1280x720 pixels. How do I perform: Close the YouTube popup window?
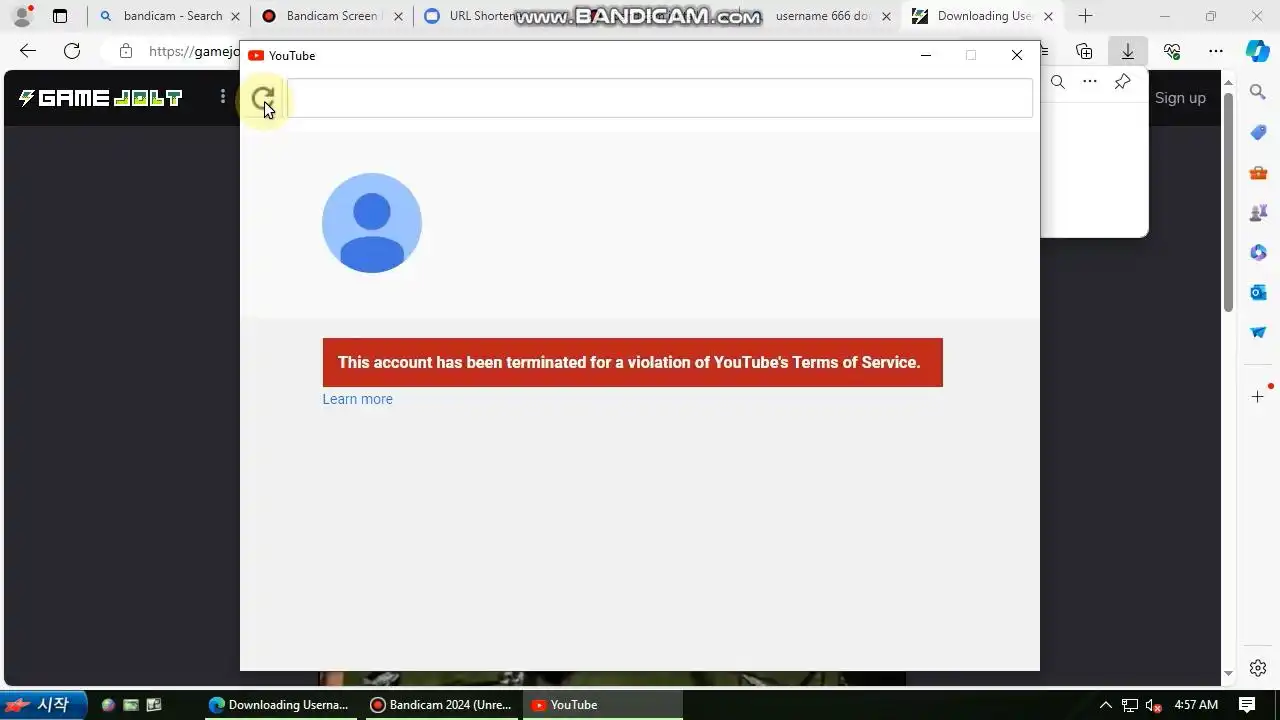point(1017,55)
